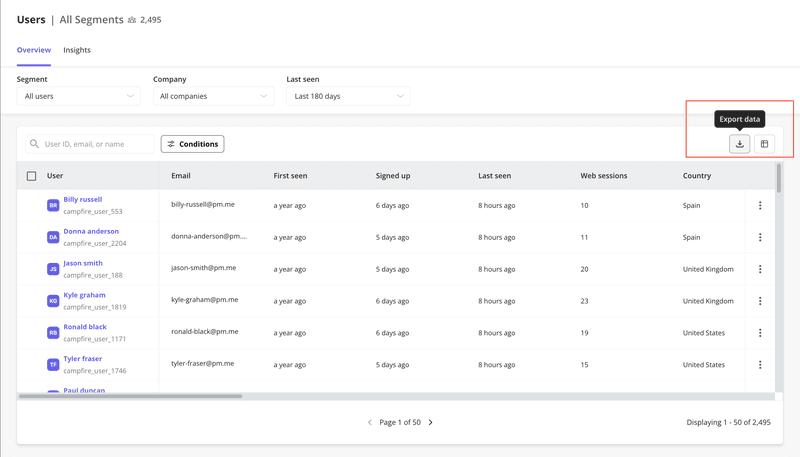
Task: Click email jason-smith@pm.me
Action: 204,268
